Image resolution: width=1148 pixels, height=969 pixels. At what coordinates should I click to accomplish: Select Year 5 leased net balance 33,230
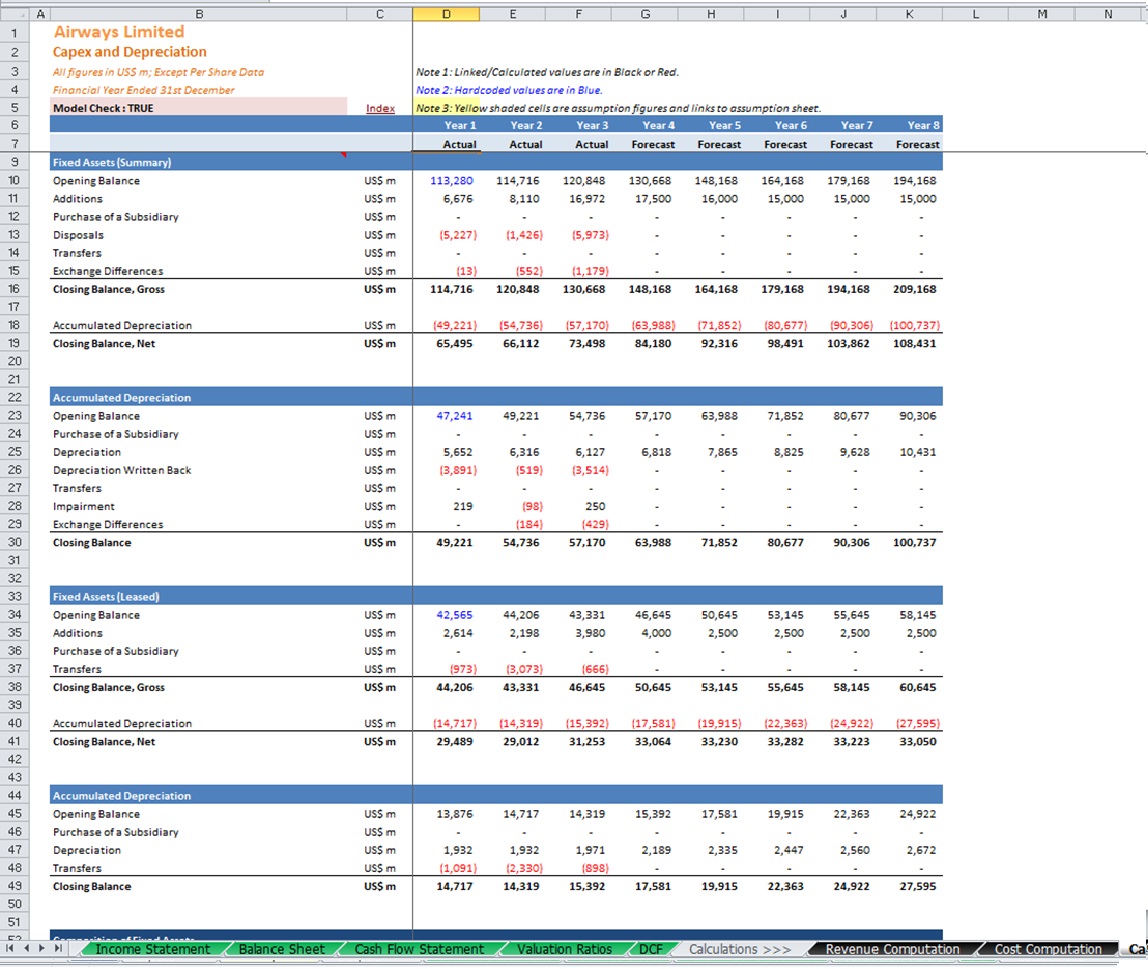[719, 741]
